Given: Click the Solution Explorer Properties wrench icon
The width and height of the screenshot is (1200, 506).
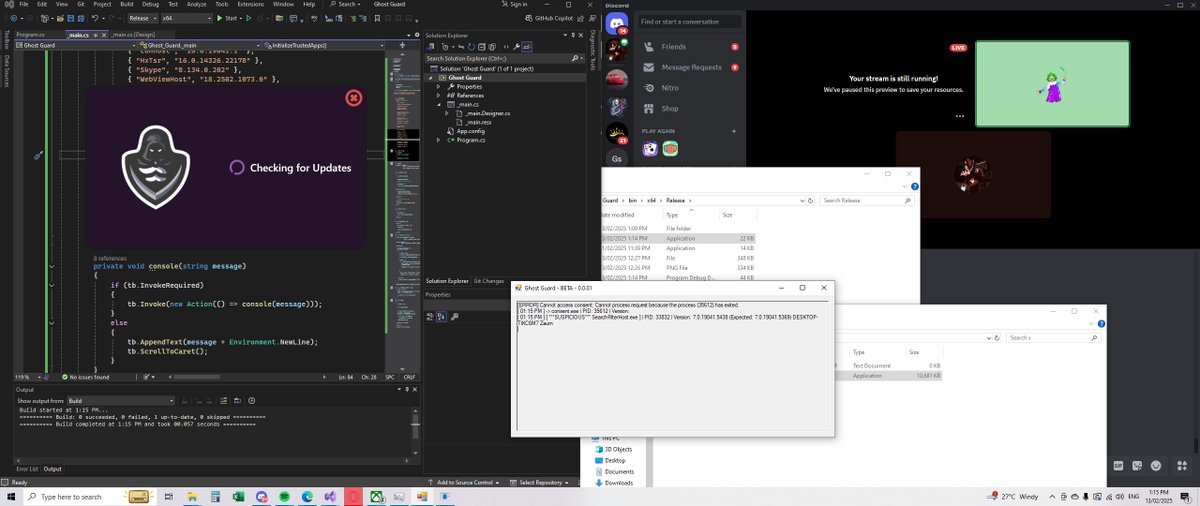Looking at the screenshot, I should [x=514, y=46].
